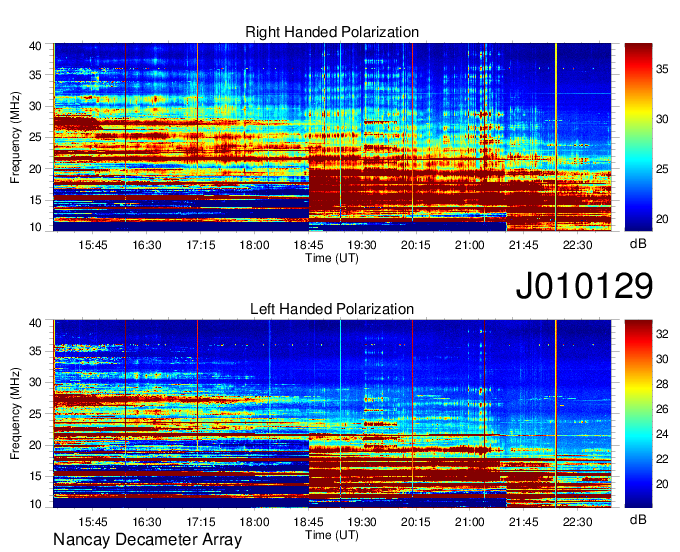Click 35 dB tick on Right Handed colorbar
Viewport: 680px width, 552px height.
662,69
